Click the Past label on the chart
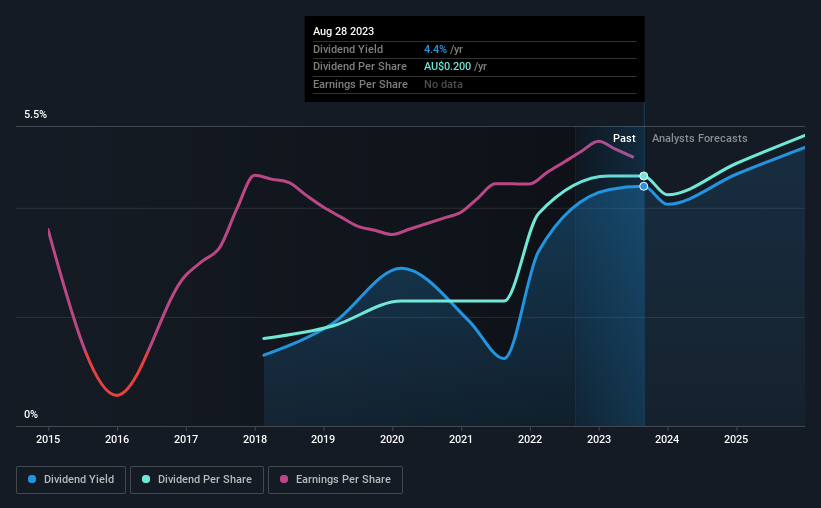The height and width of the screenshot is (508, 821). (x=624, y=138)
